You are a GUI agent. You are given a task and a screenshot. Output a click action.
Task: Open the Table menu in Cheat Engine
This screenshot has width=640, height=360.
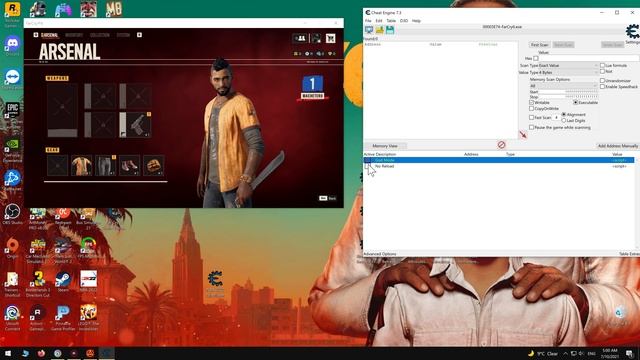tap(391, 21)
